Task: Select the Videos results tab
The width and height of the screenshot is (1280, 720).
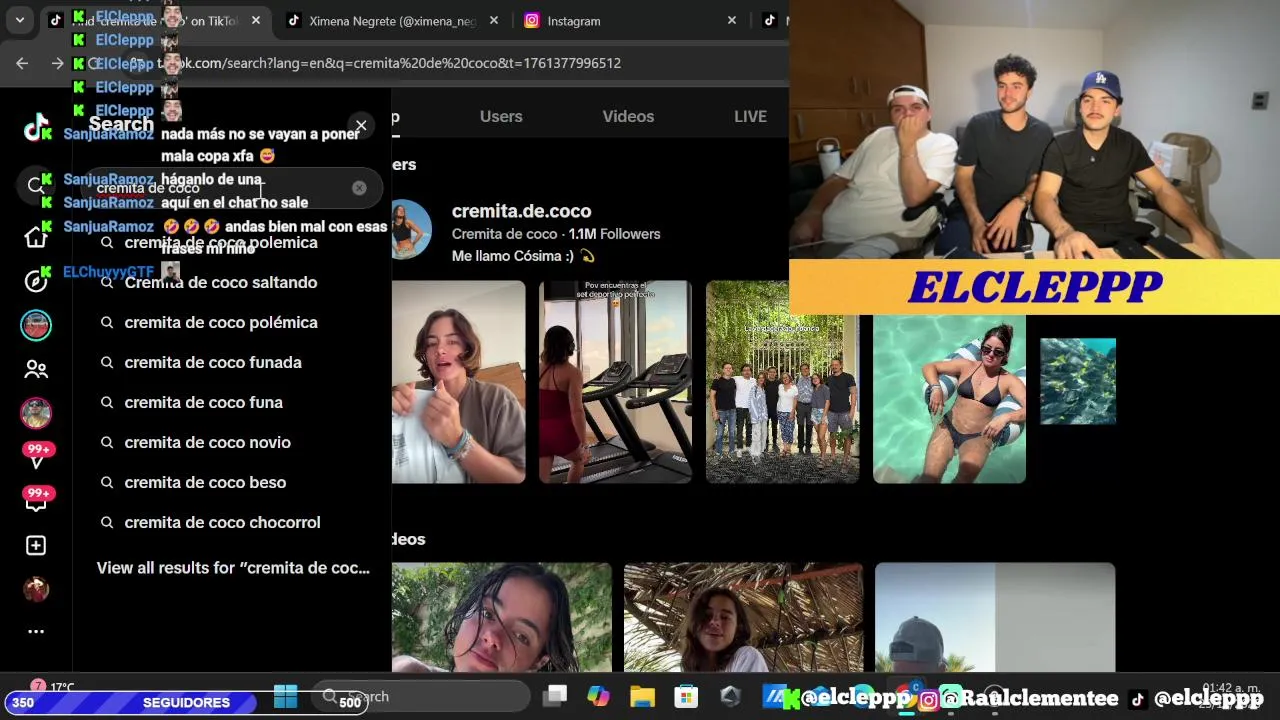Action: (x=628, y=116)
